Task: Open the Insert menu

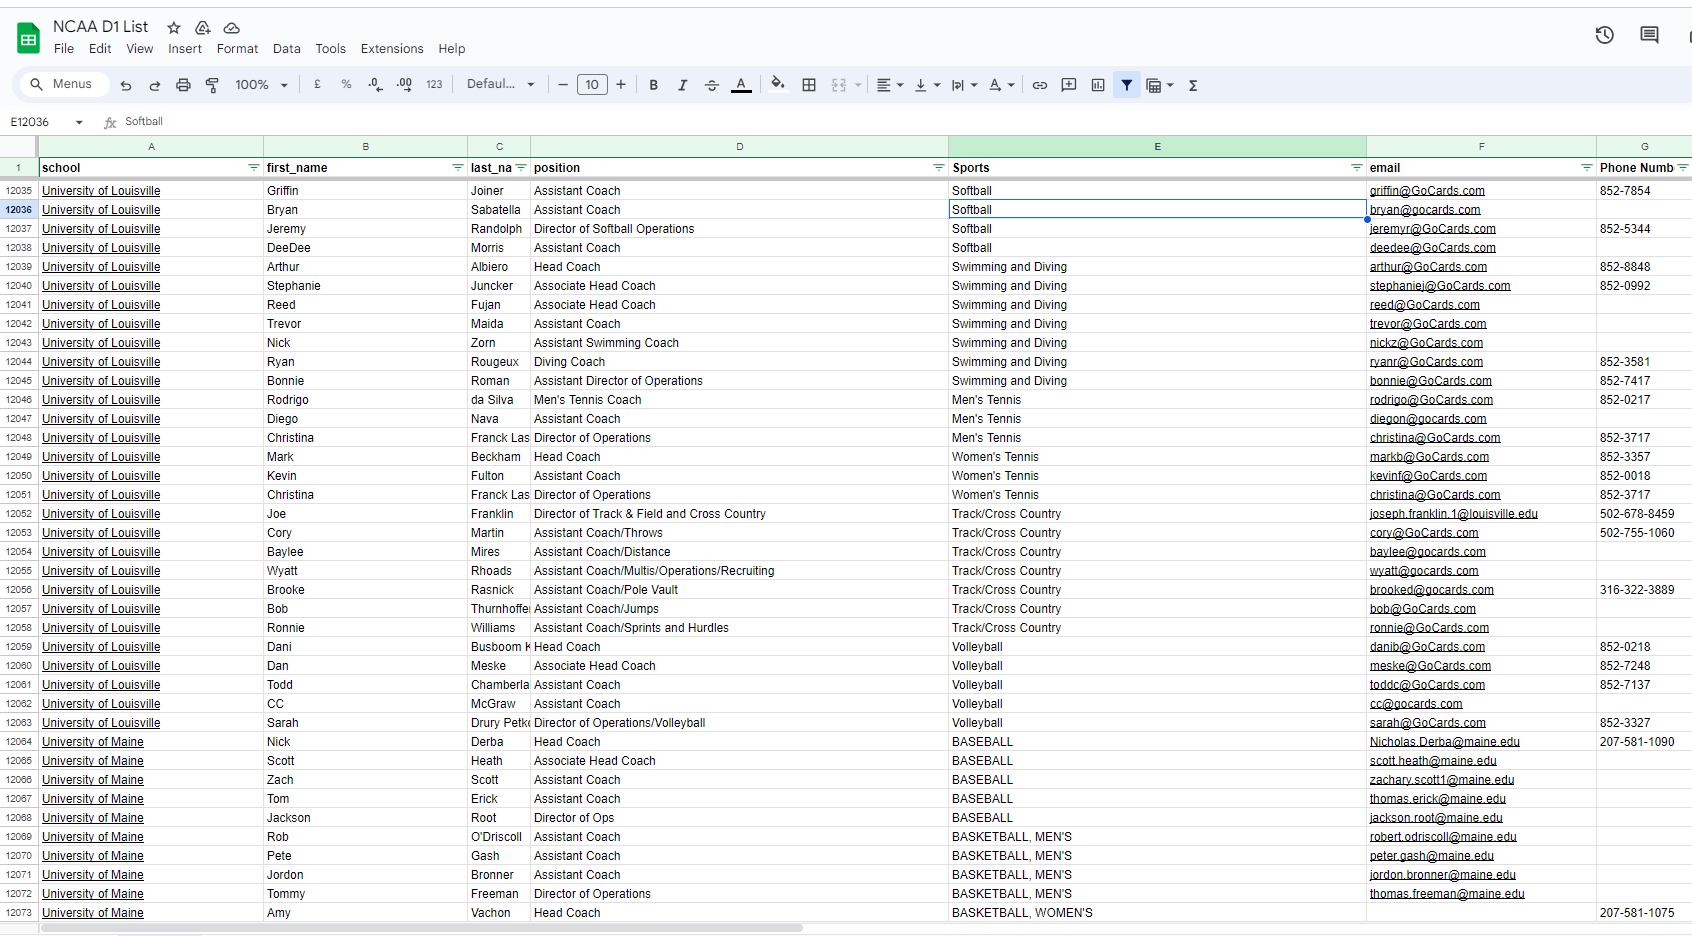Action: tap(185, 49)
